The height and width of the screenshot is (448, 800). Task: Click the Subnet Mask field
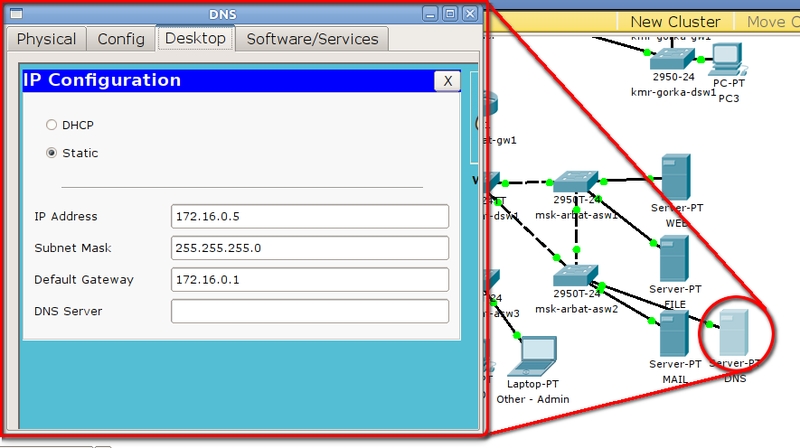coord(309,248)
